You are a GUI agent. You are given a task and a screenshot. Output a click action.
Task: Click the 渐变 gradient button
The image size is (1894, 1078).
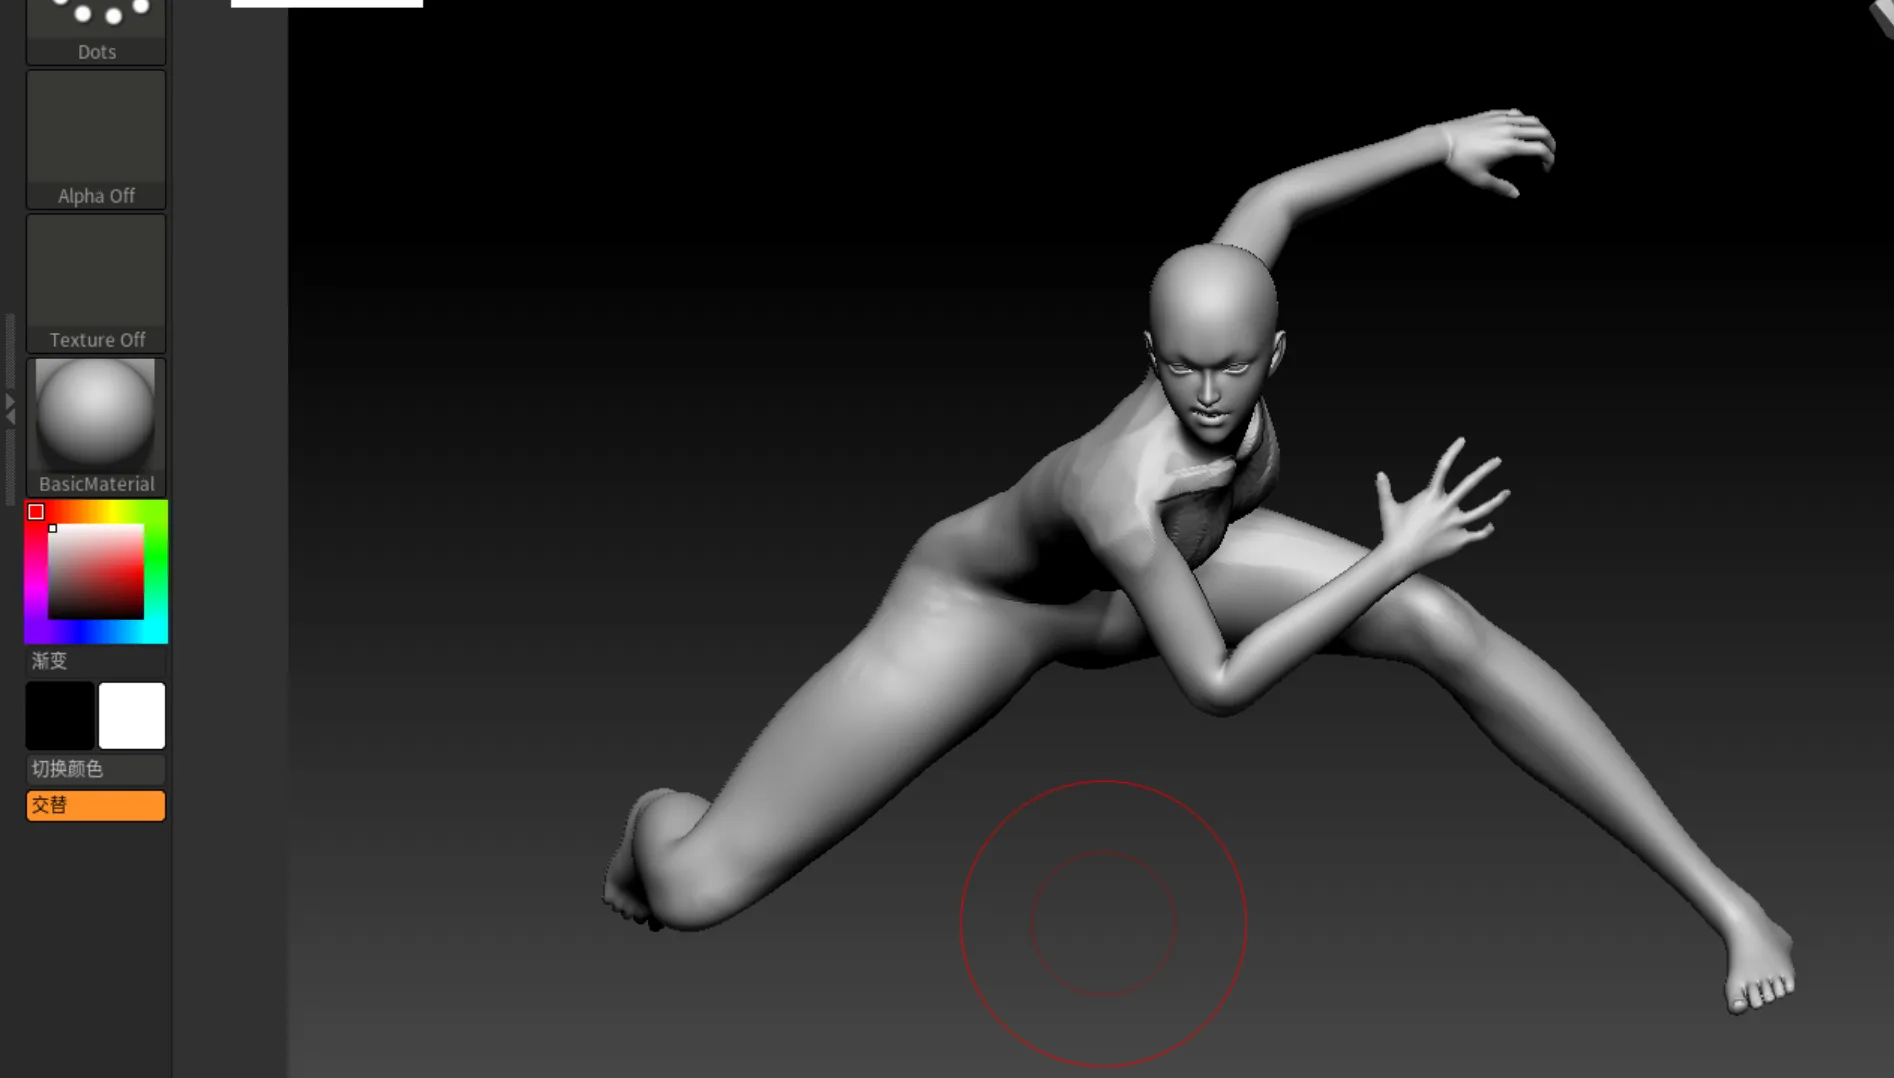click(x=96, y=661)
